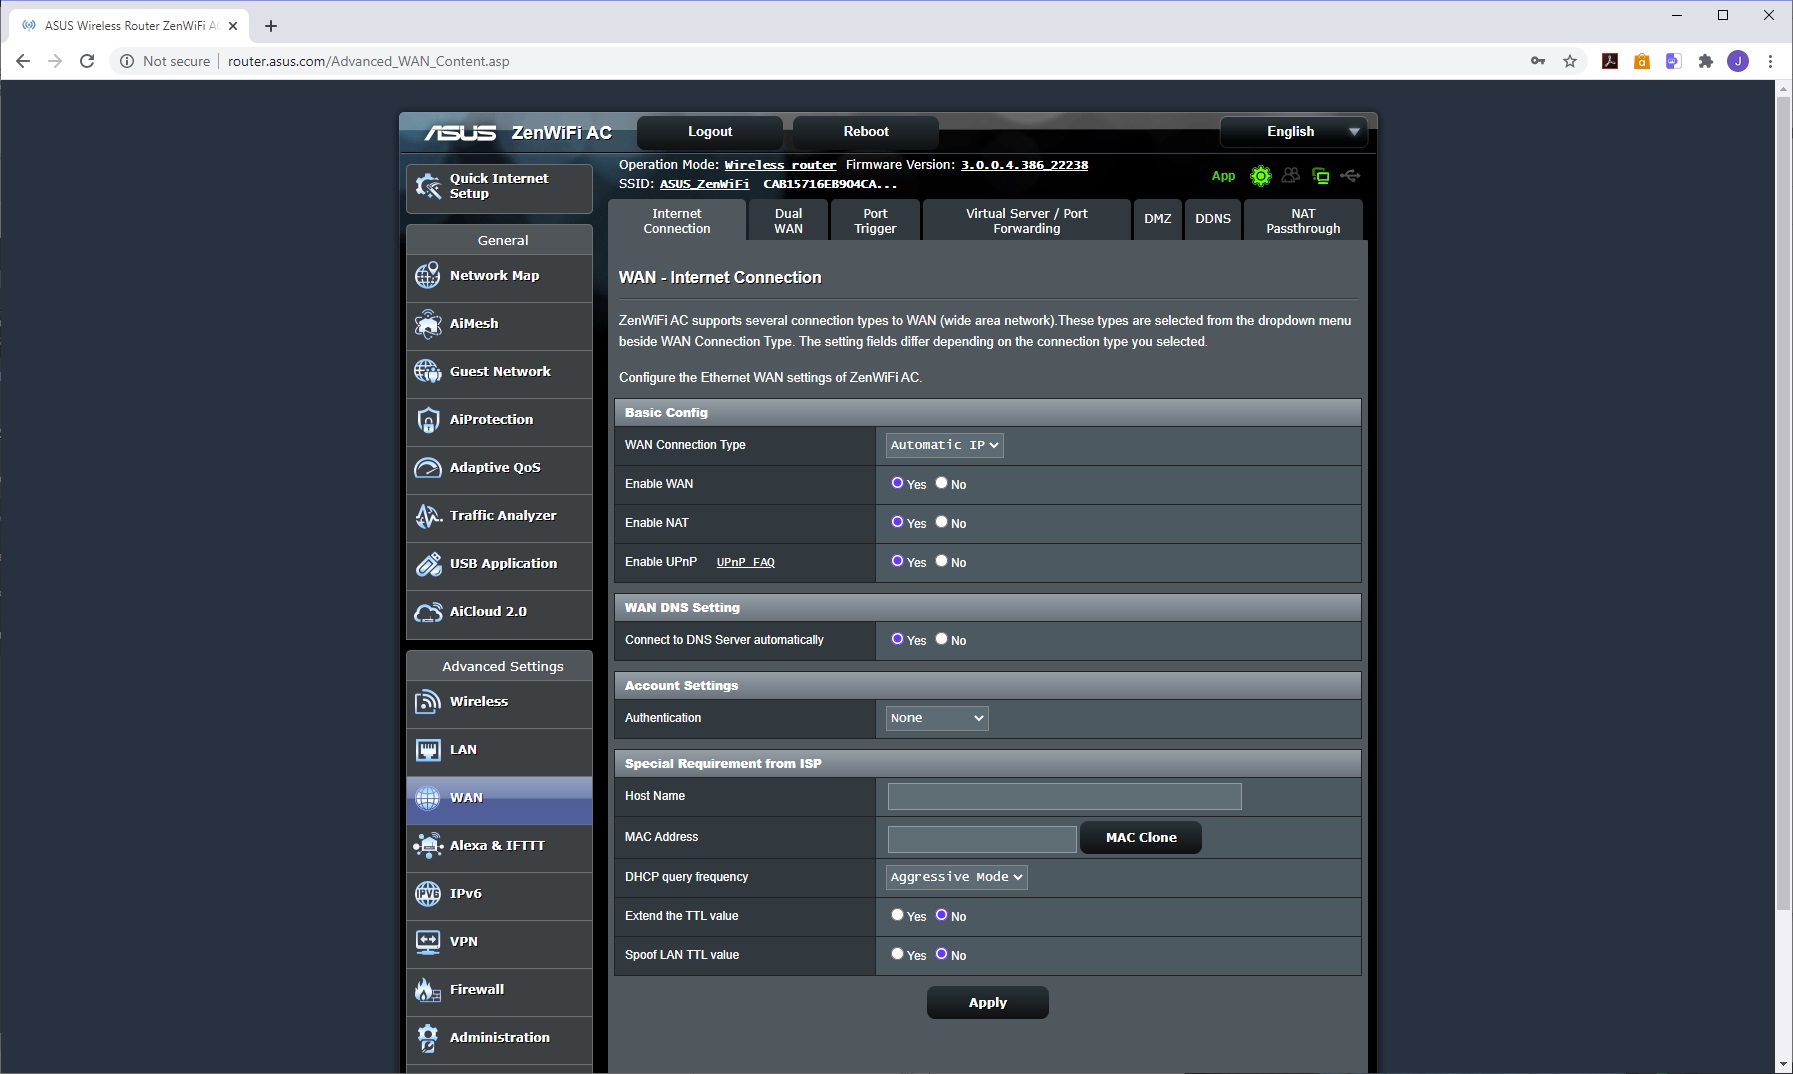Open the UPnP FAQ link
Screen dimensions: 1793x1074
tap(745, 562)
